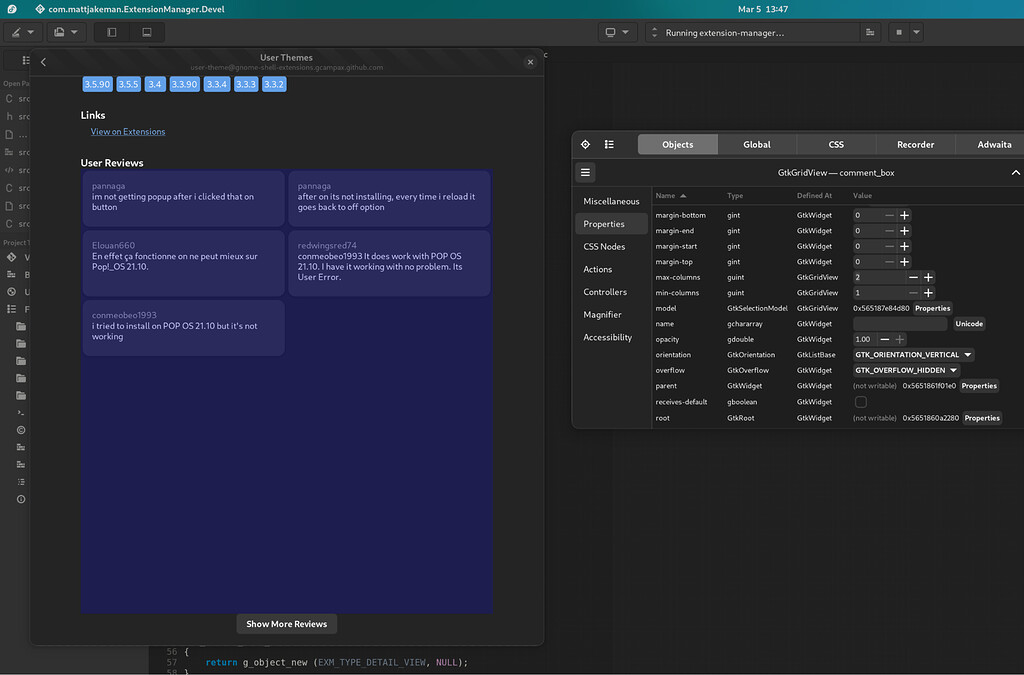1024x675 pixels.
Task: Collapse the GtkGridView header chevron
Action: (x=1016, y=172)
